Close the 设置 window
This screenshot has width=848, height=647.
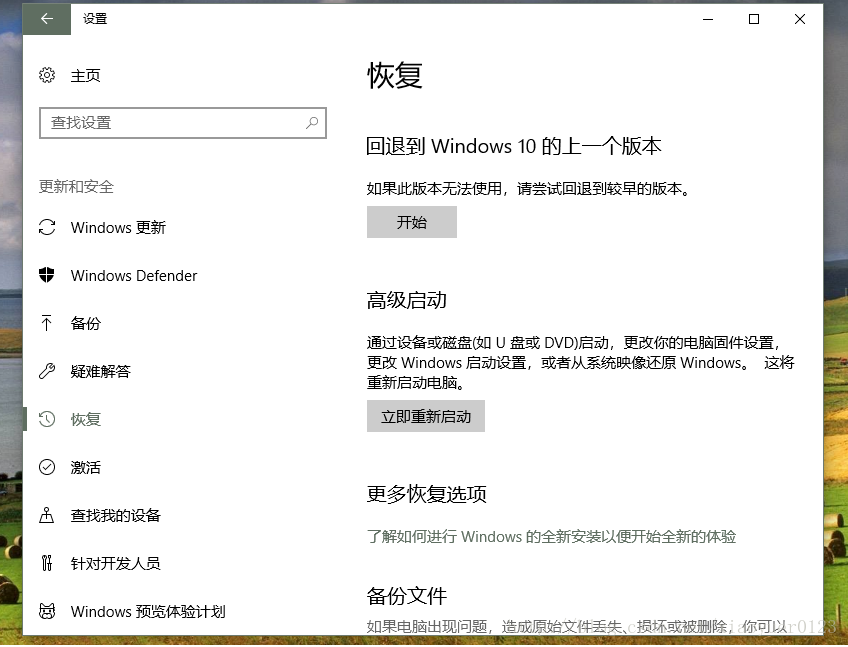click(800, 19)
